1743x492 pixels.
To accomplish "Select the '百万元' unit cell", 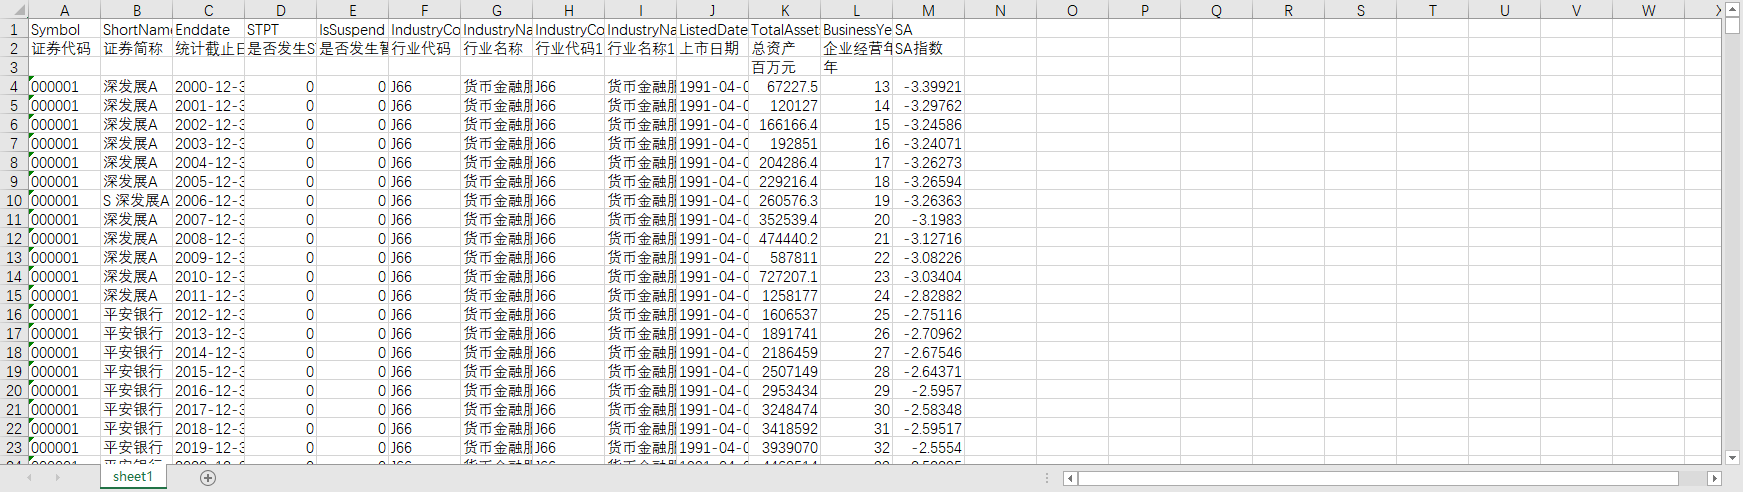I will coord(784,68).
